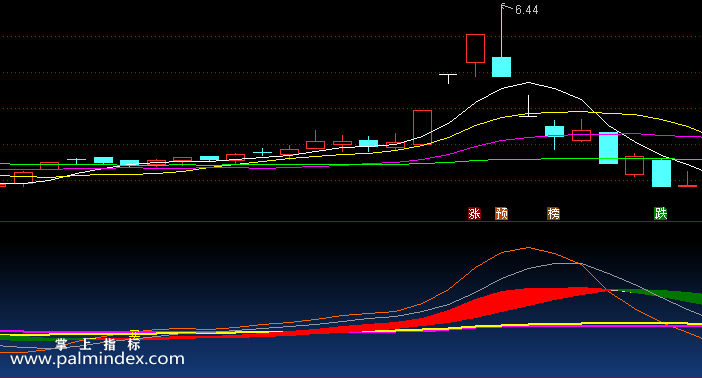The width and height of the screenshot is (702, 378).
Task: Click the small yellow marker on indicator lines
Action: click(134, 334)
